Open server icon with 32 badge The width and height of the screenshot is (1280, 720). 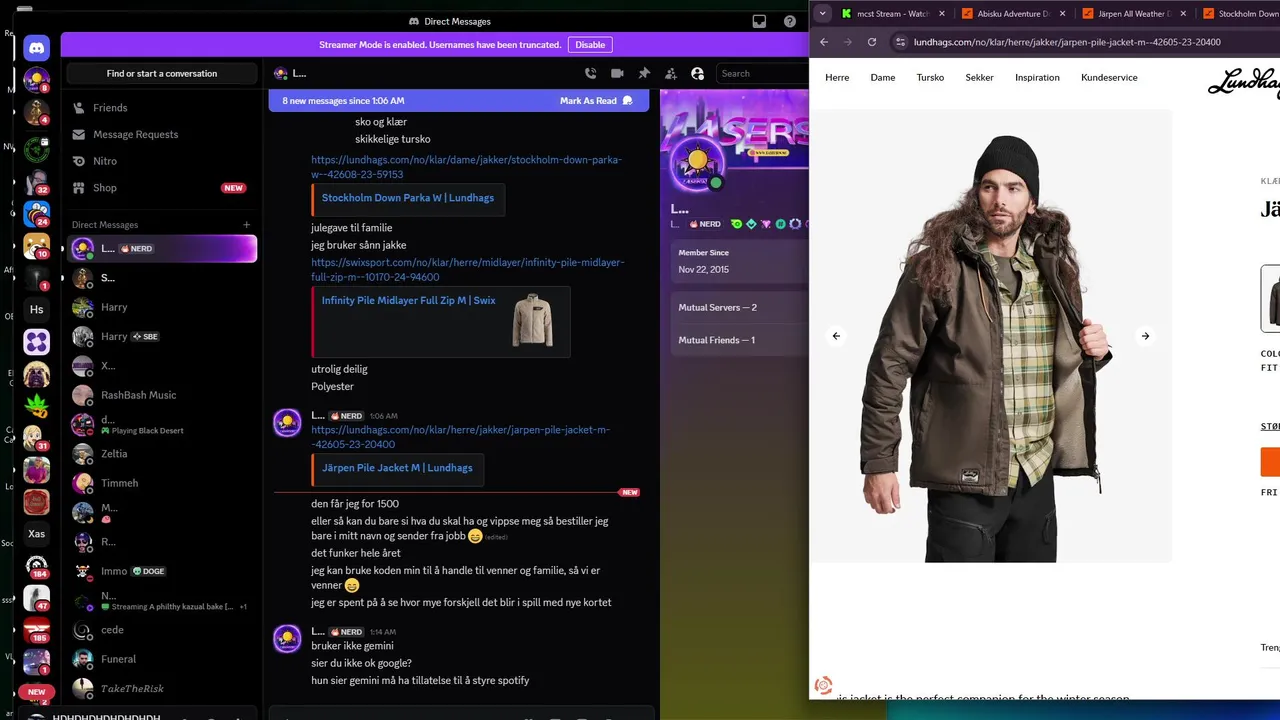37,182
